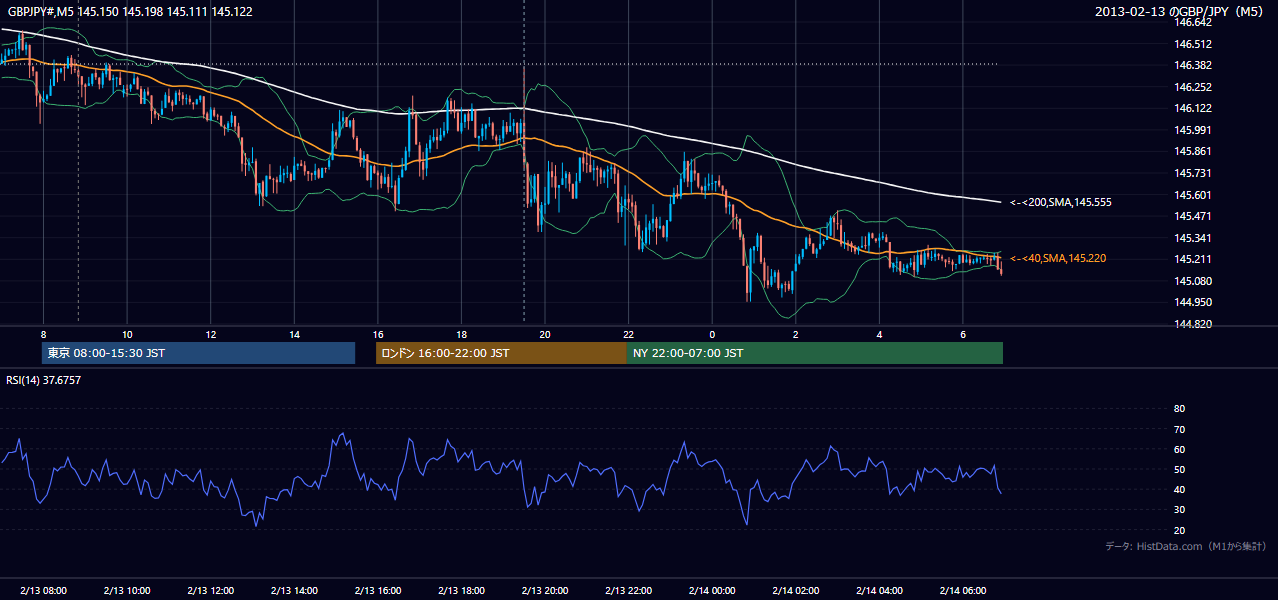
Task: Click price level 145.080 on axis
Action: pos(1192,281)
